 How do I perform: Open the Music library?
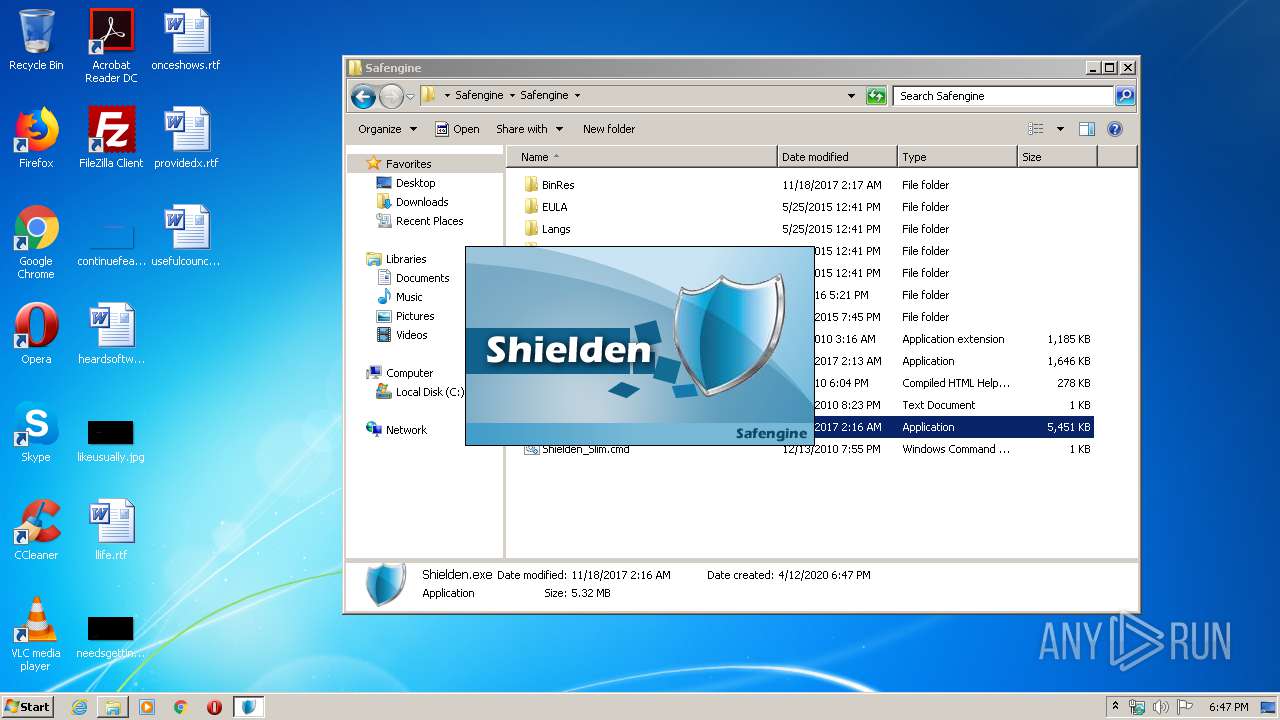click(x=409, y=297)
